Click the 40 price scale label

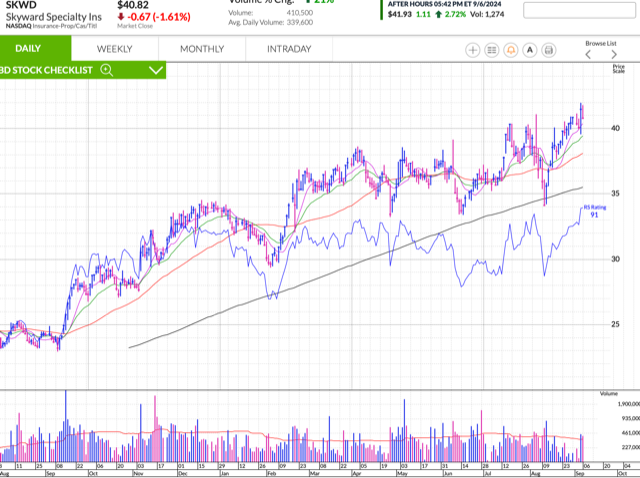click(x=616, y=128)
